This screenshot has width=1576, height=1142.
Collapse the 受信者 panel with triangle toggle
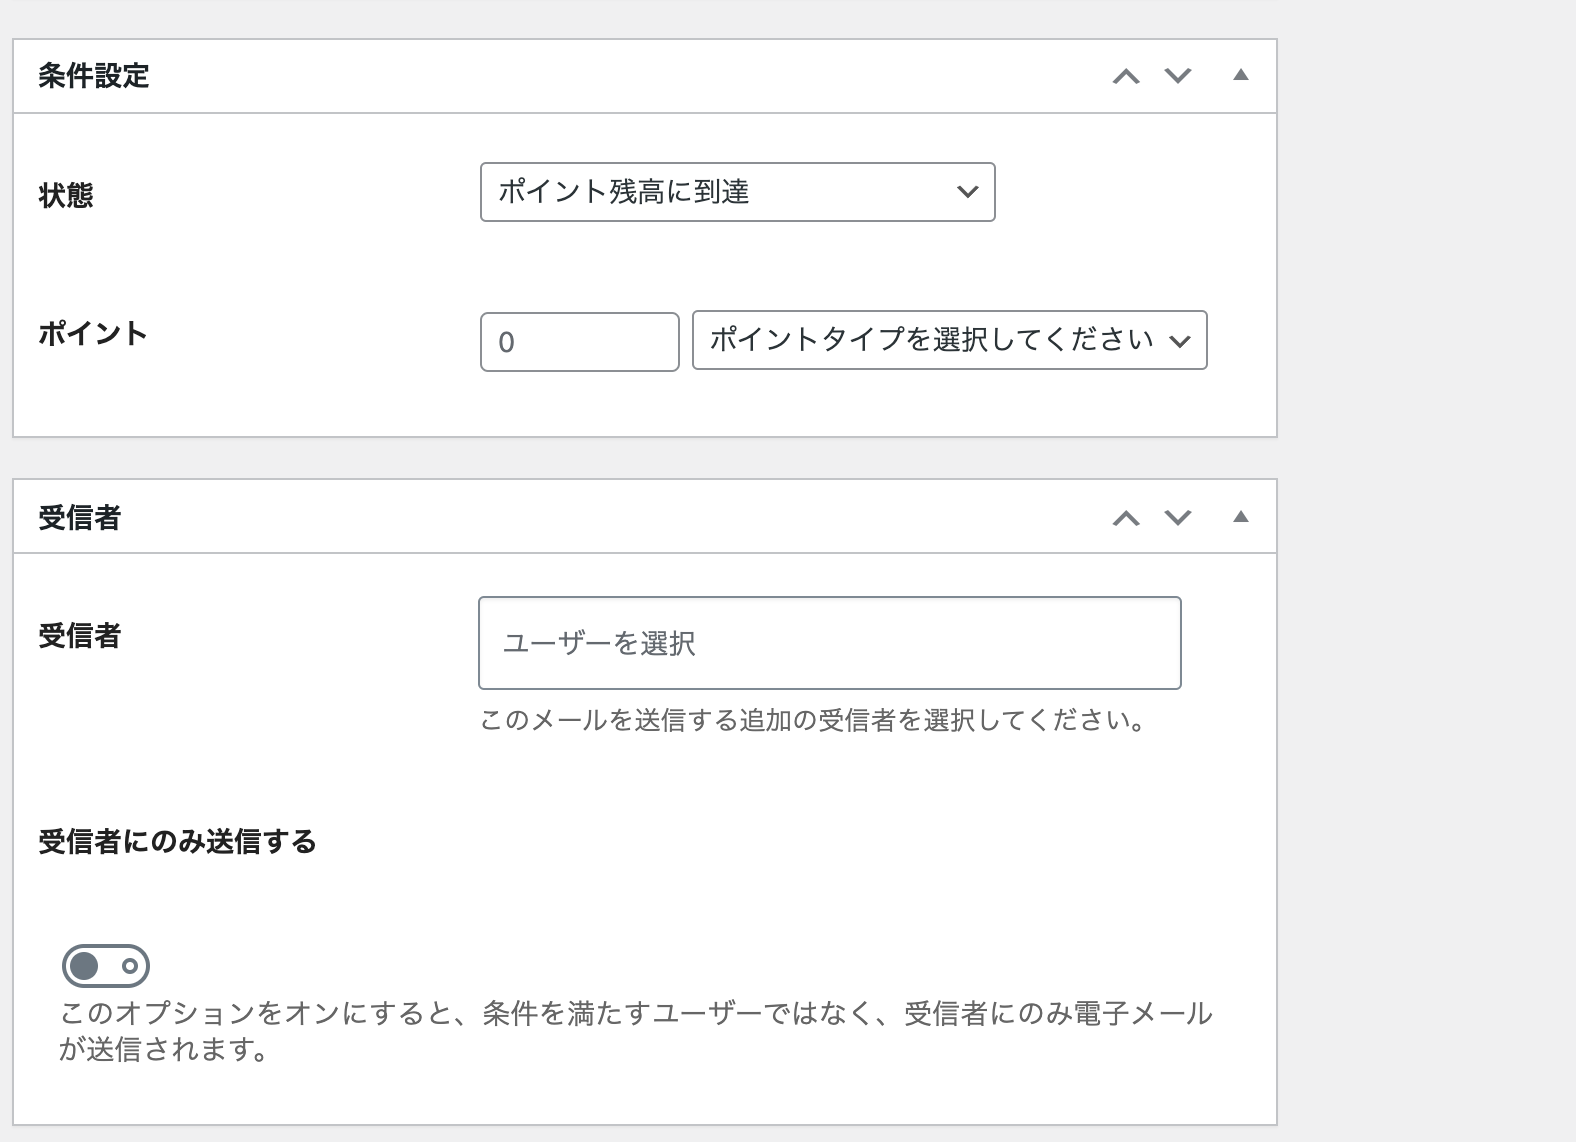(1241, 517)
